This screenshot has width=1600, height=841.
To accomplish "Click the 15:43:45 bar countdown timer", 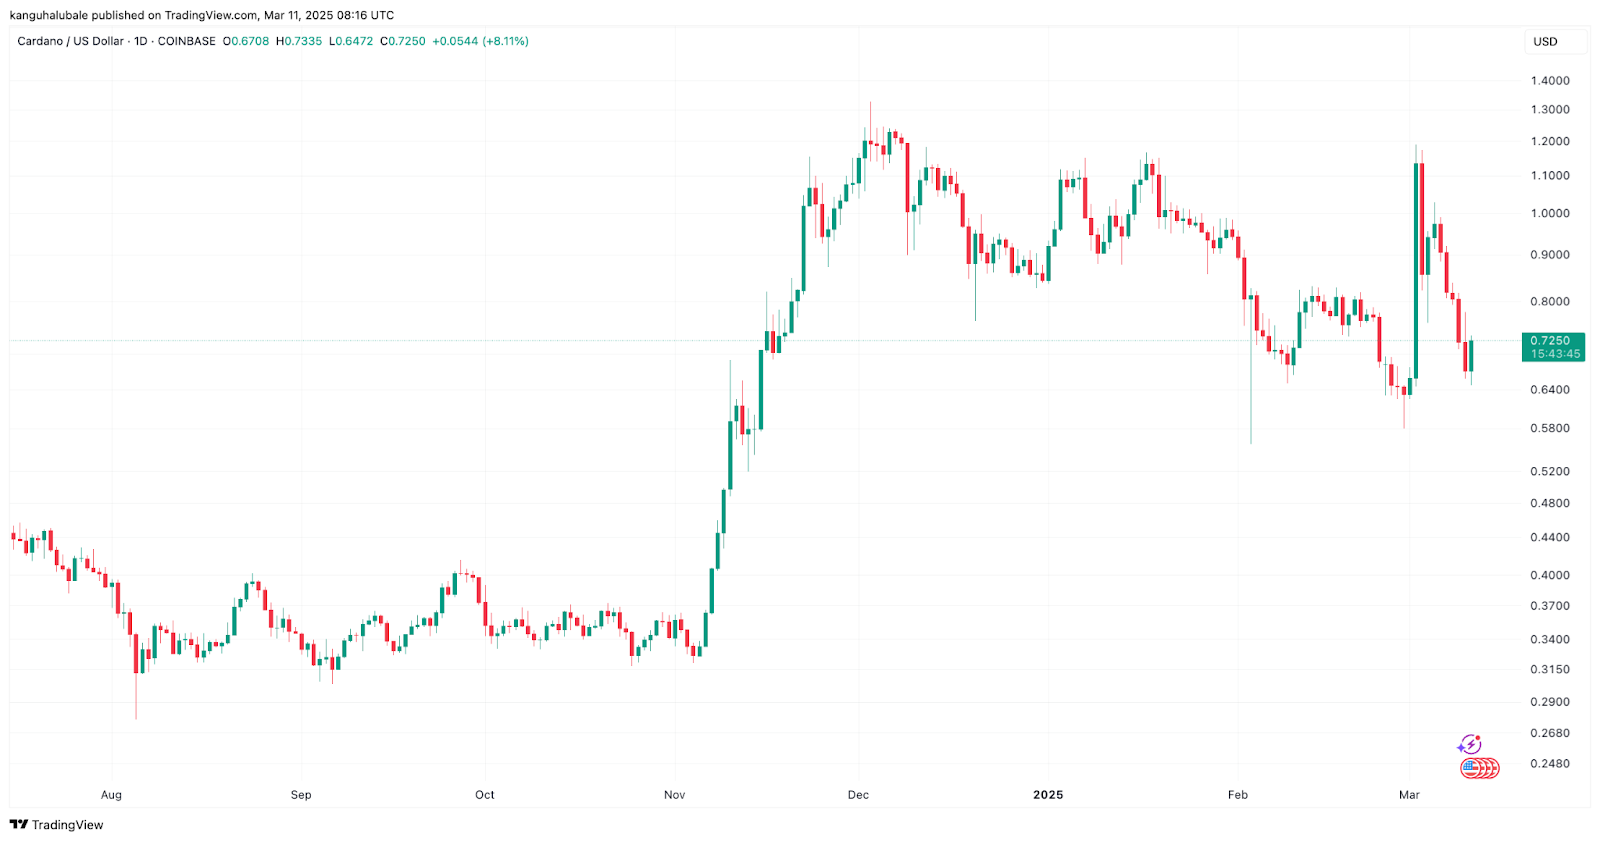I will pos(1555,354).
